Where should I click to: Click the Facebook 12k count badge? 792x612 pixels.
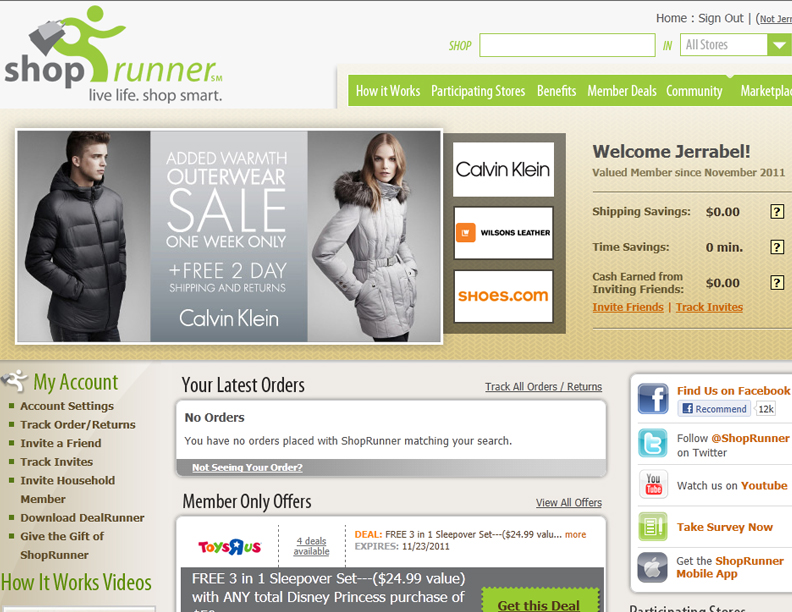point(766,409)
